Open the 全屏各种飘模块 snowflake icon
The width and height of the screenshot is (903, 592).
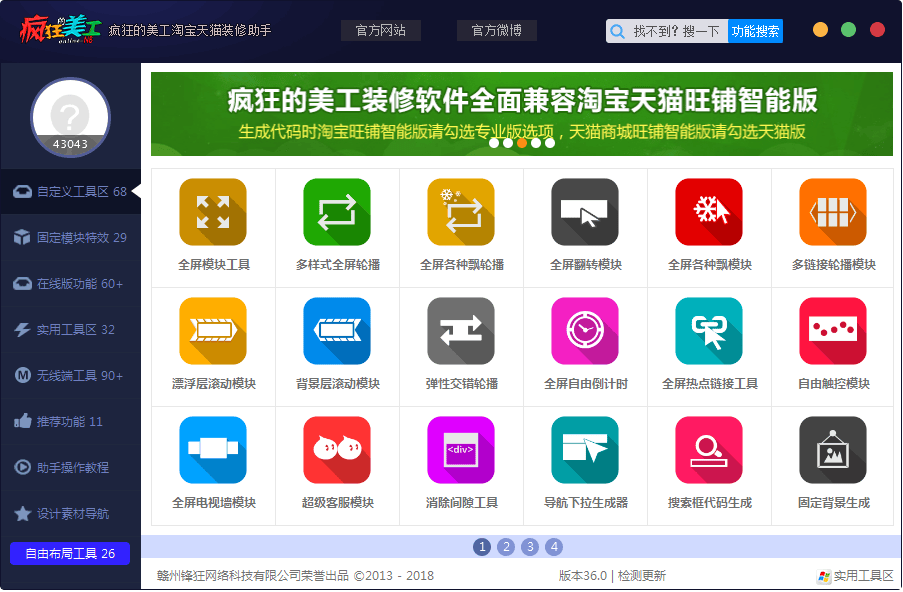709,212
